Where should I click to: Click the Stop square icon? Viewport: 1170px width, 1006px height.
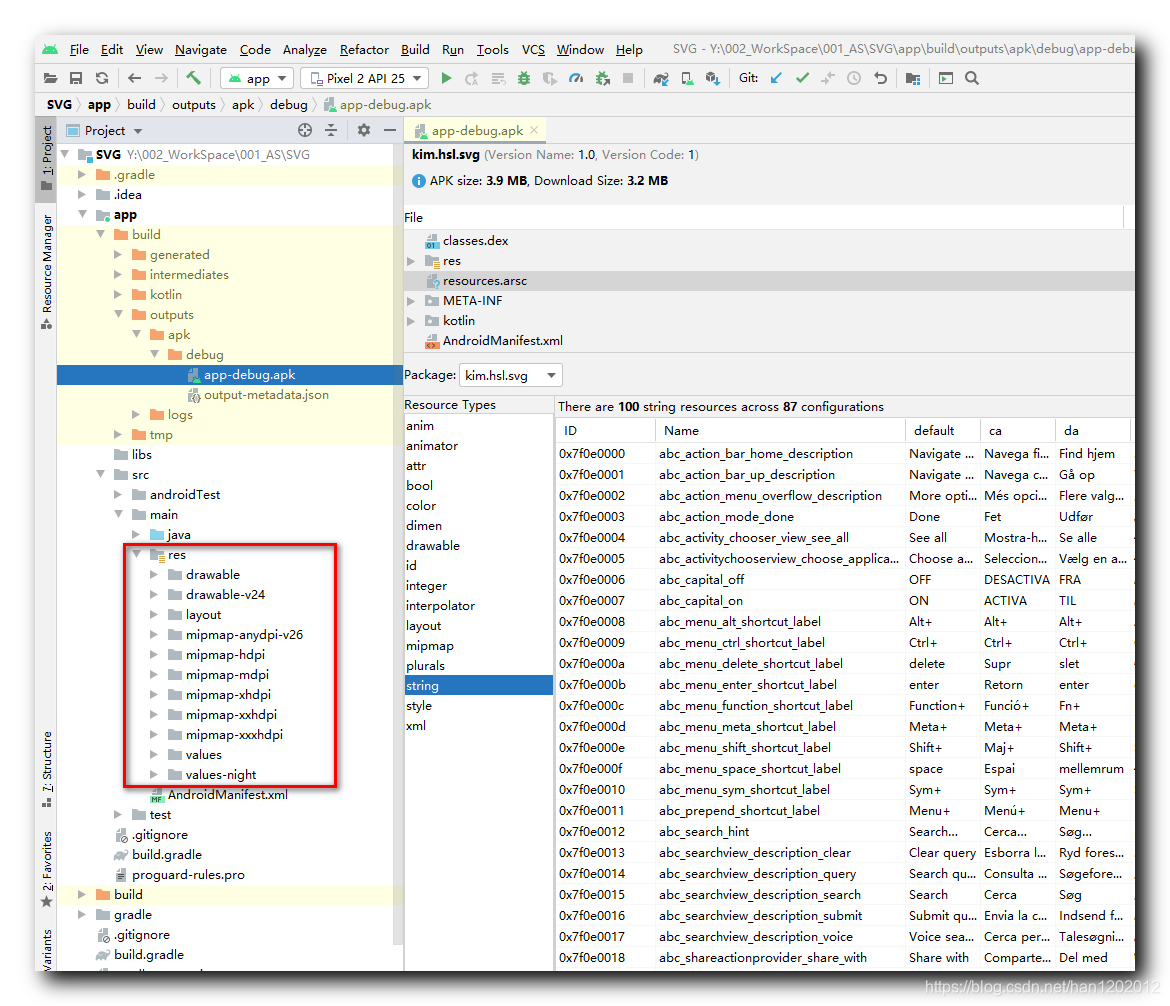coord(628,78)
